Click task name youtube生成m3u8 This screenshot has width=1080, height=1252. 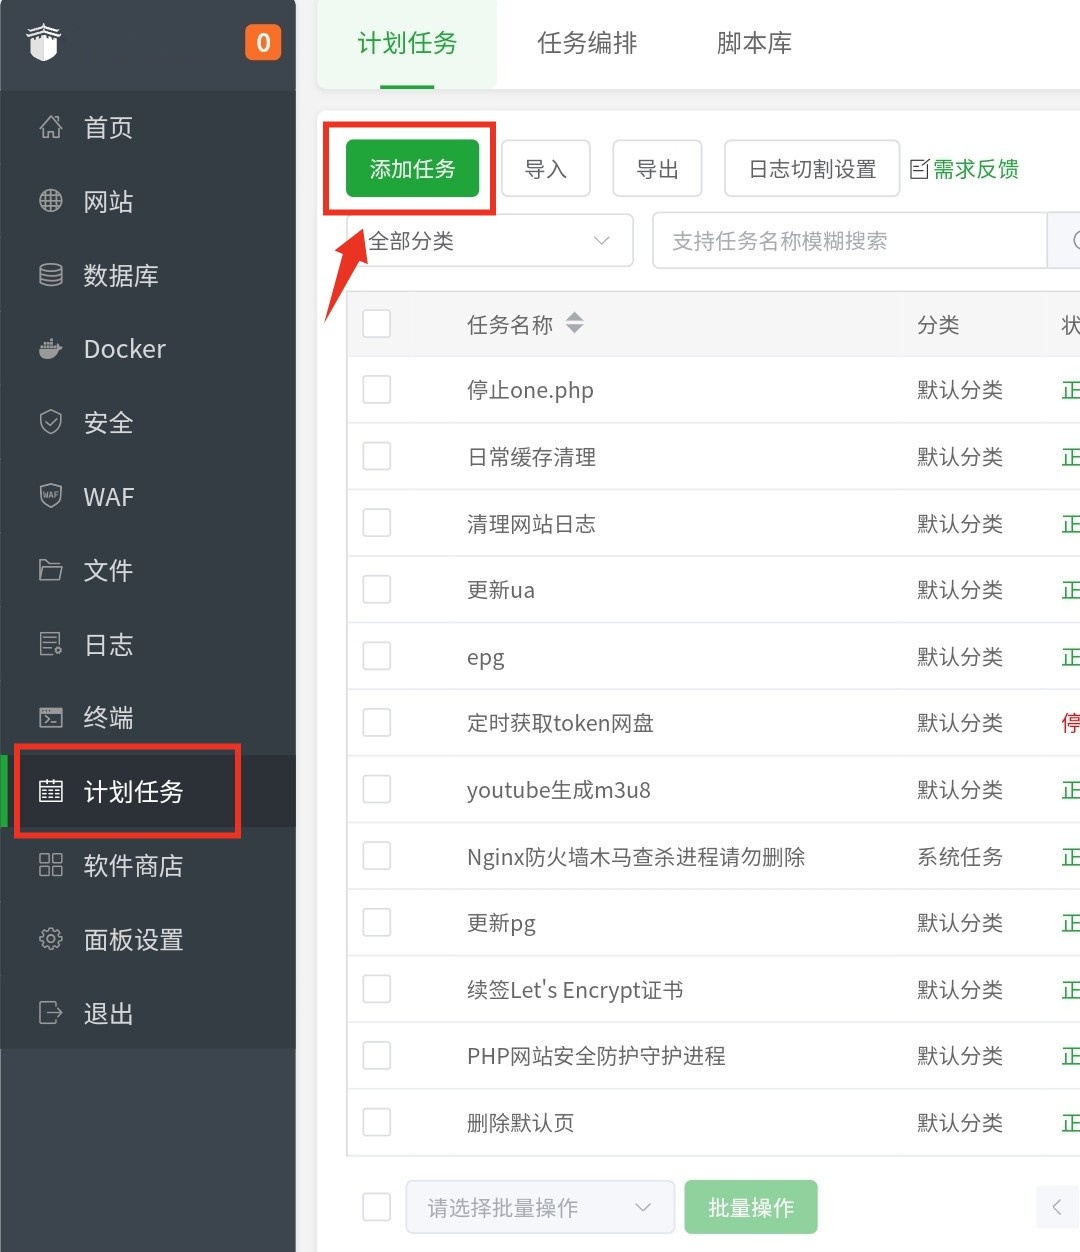pos(559,790)
